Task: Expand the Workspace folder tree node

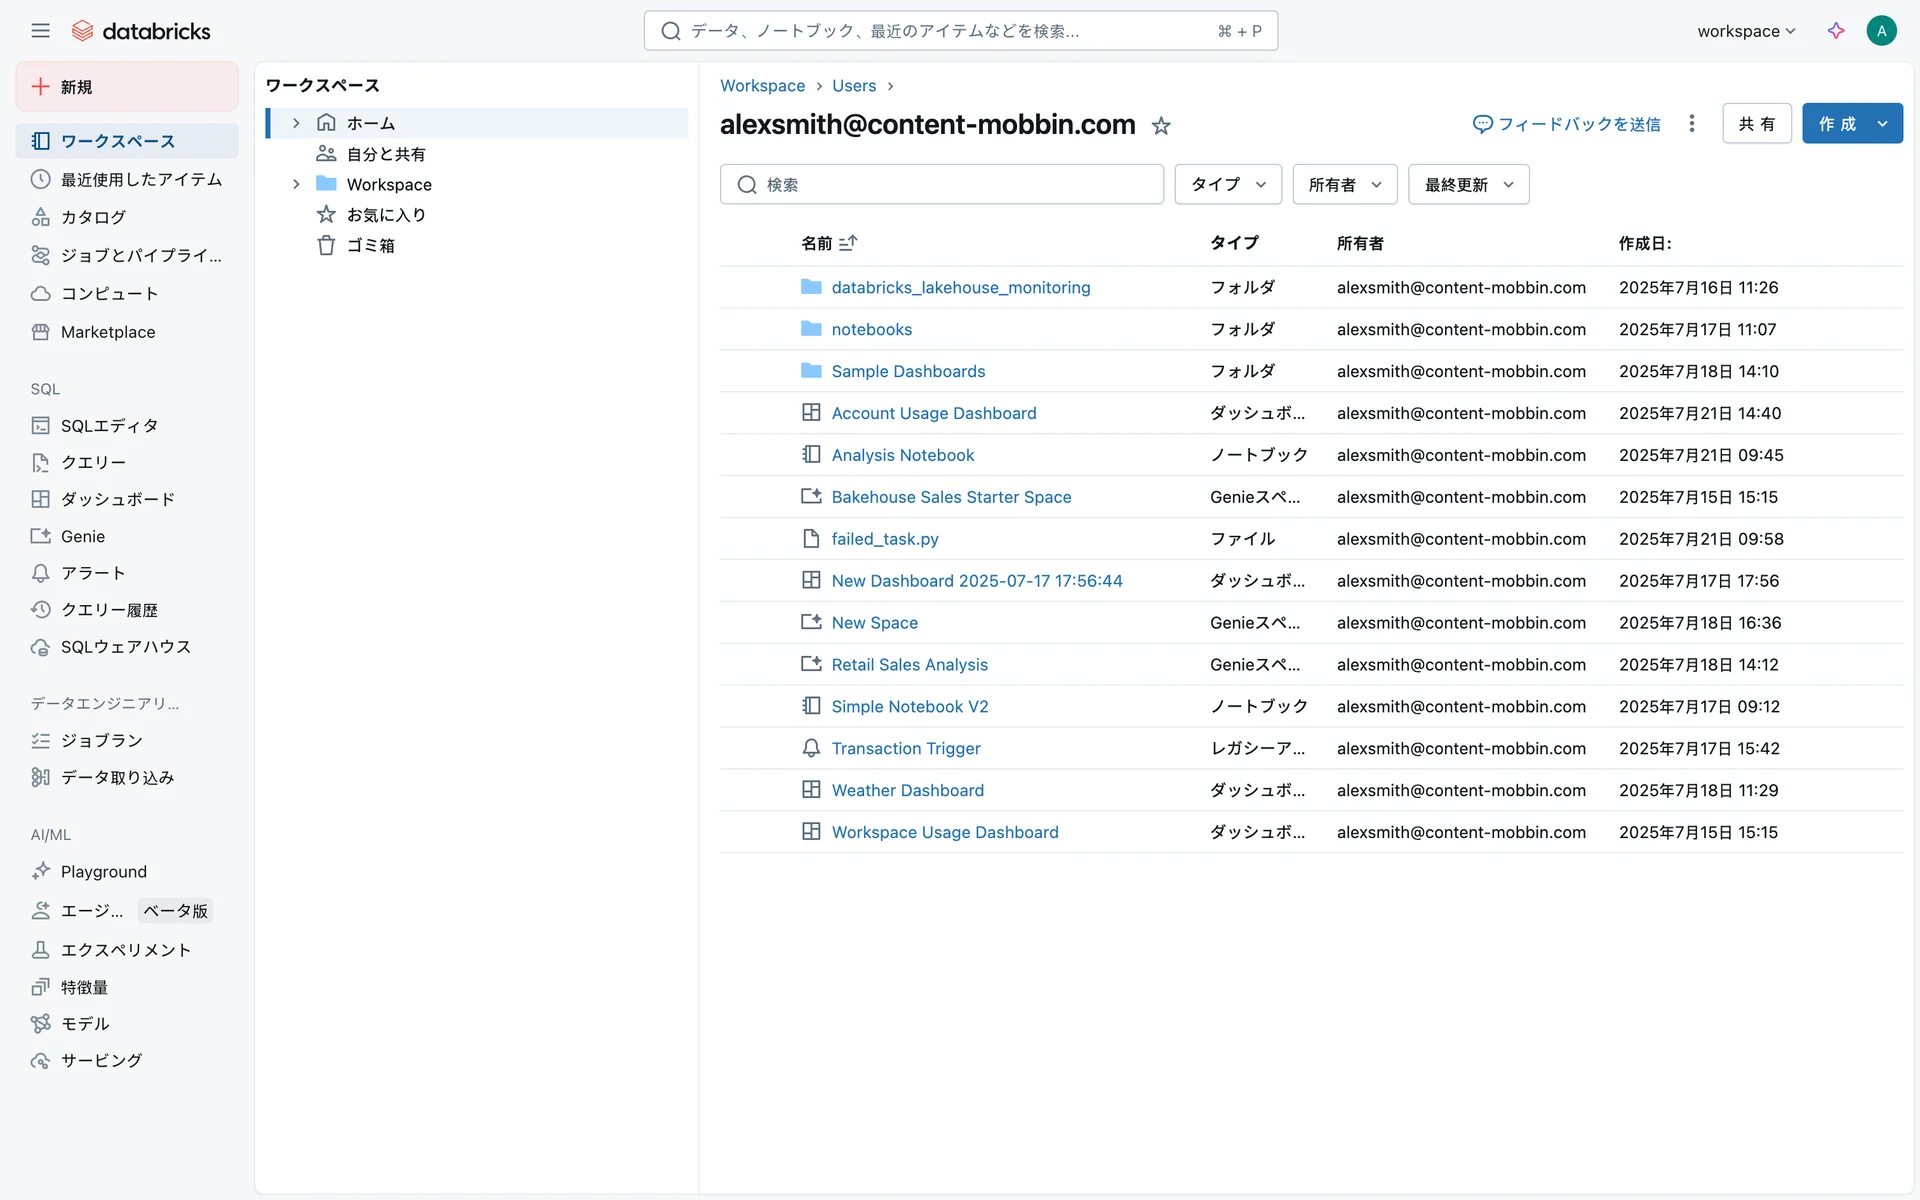Action: (x=296, y=184)
